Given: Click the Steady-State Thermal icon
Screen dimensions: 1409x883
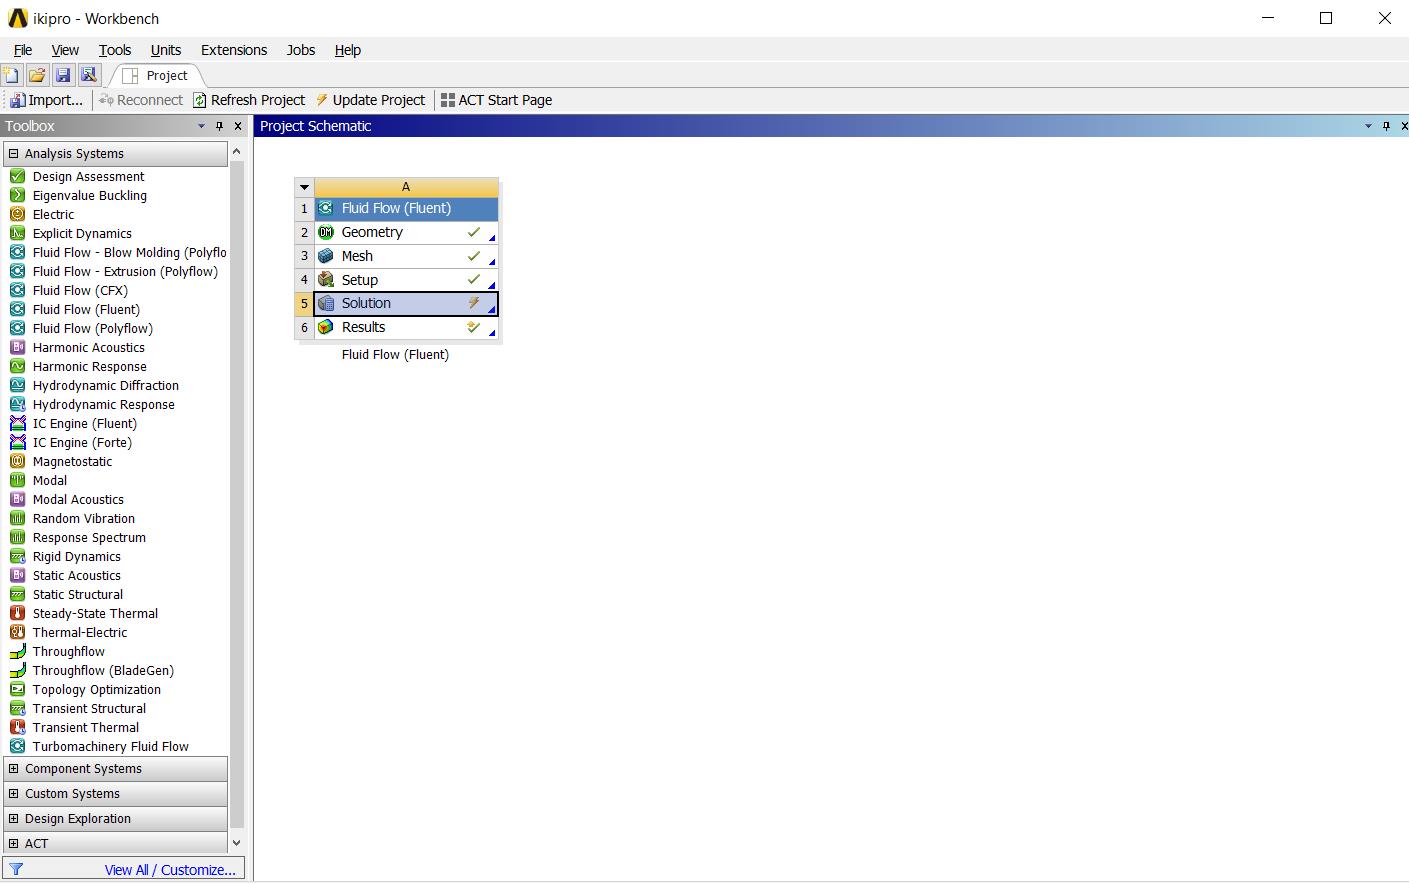Looking at the screenshot, I should [17, 613].
